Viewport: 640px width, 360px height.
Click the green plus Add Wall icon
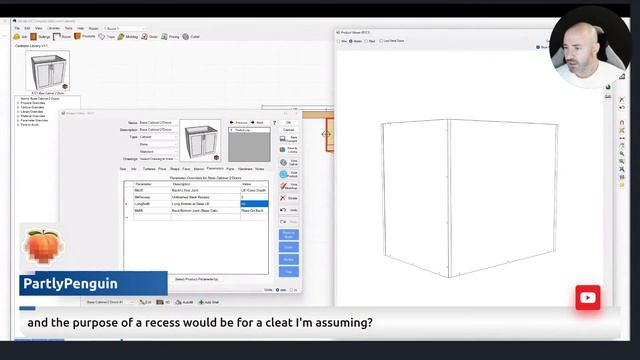(201, 302)
